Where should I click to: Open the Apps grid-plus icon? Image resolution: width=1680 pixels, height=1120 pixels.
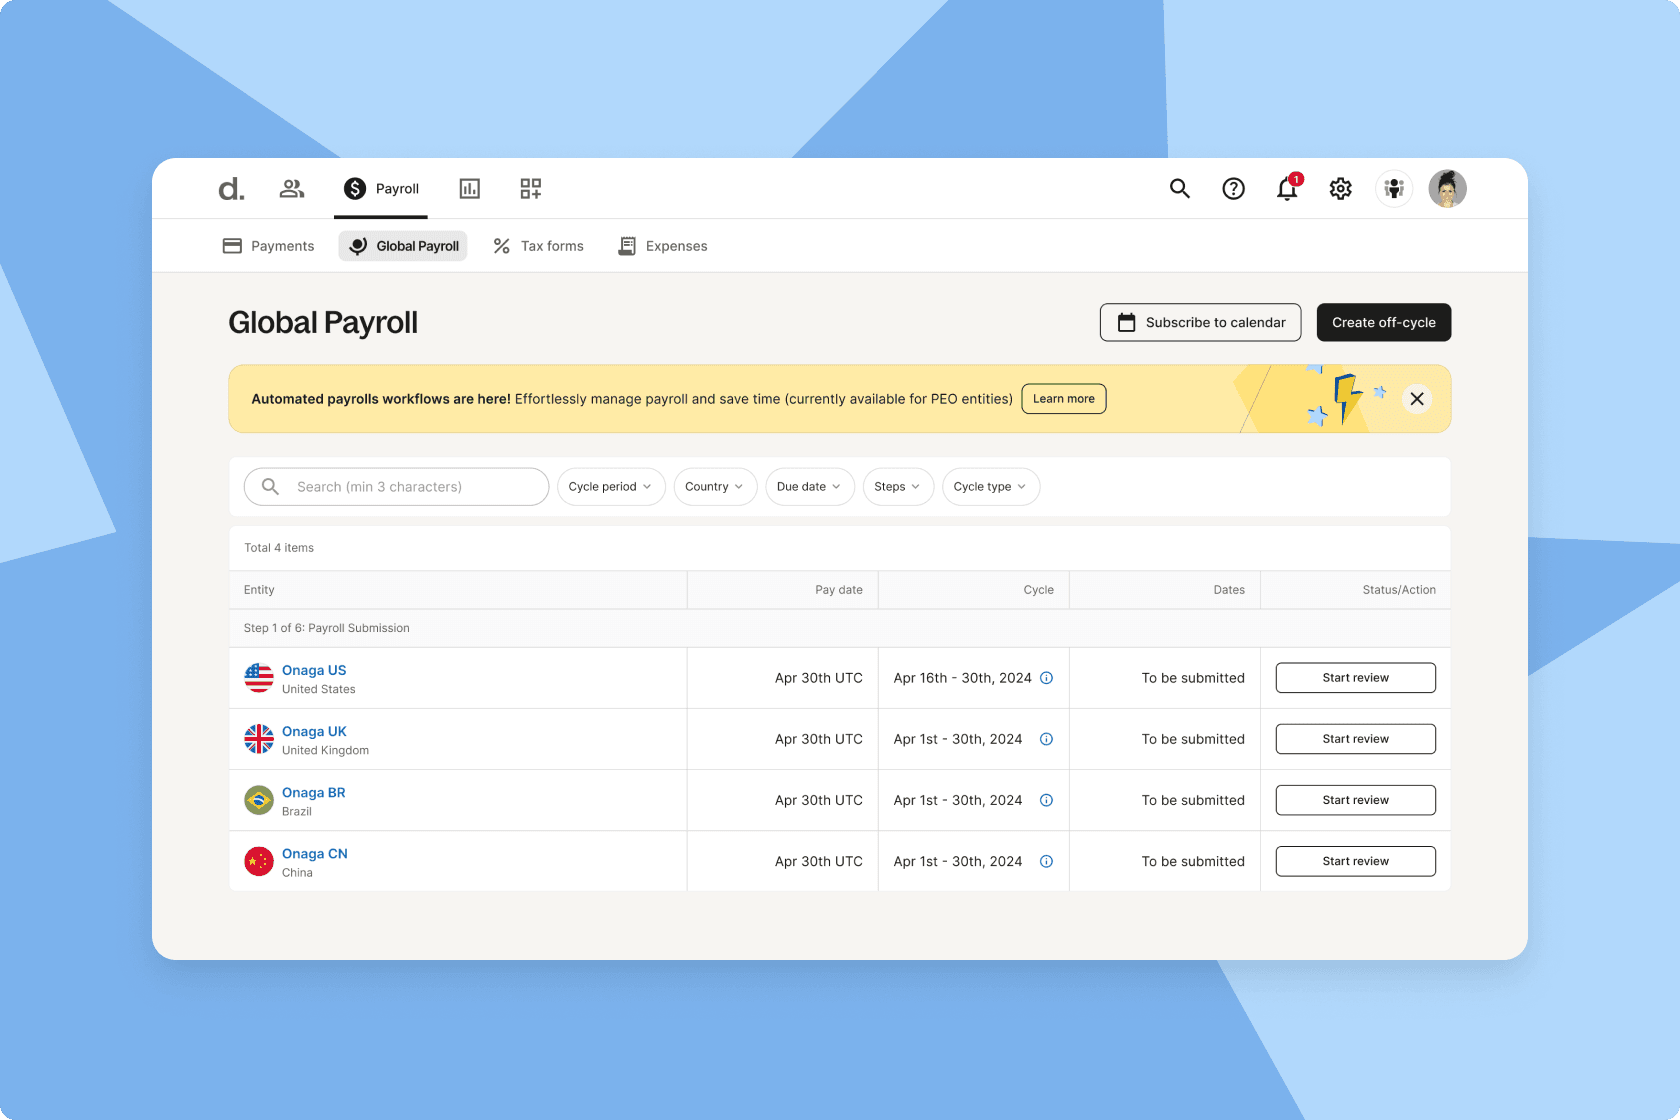[531, 188]
